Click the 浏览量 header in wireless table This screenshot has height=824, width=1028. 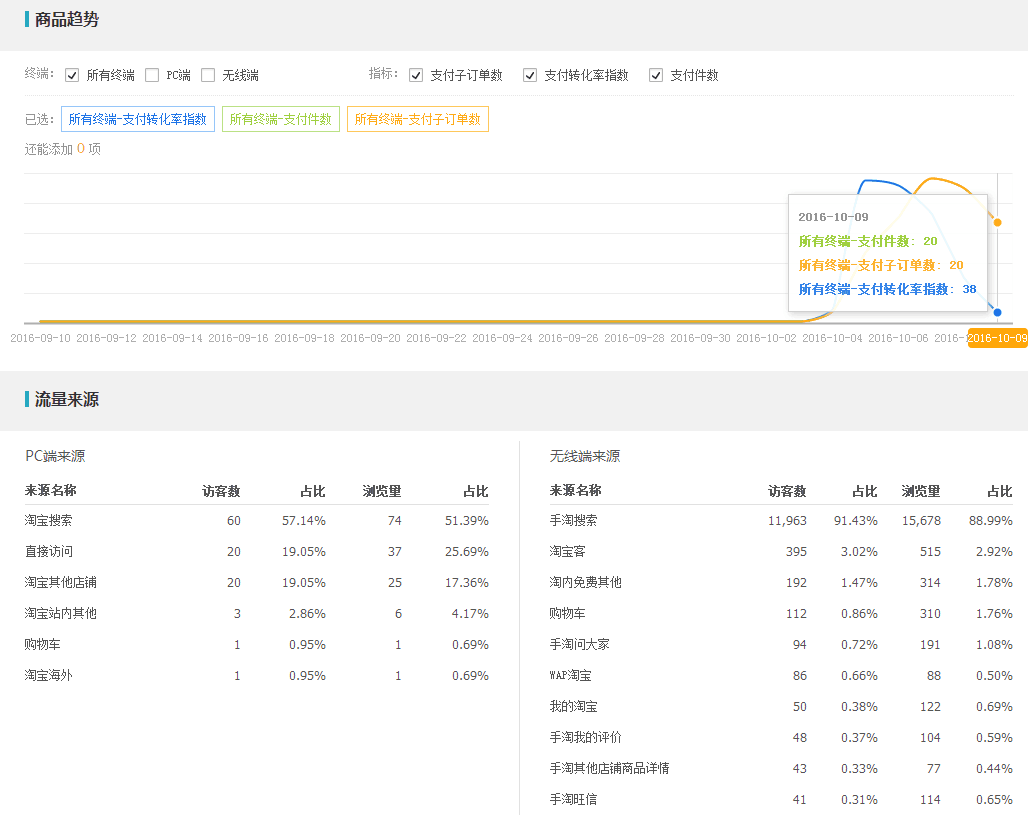(921, 491)
